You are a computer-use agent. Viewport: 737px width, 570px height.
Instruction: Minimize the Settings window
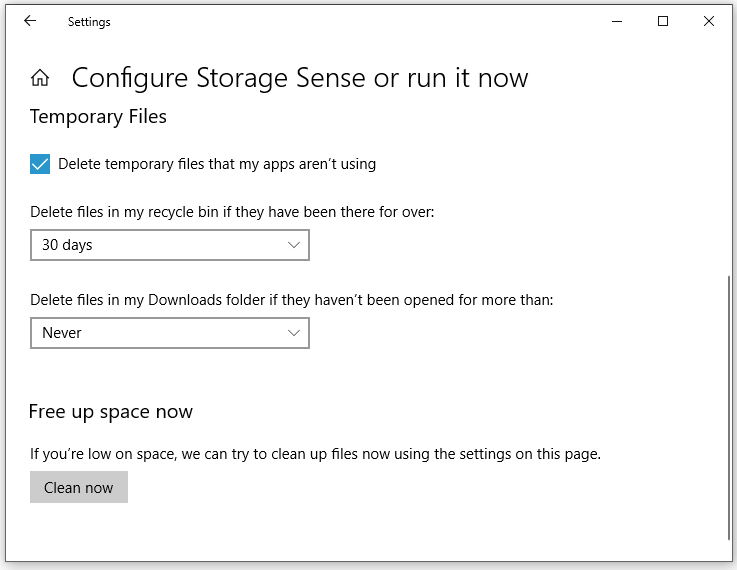click(617, 21)
